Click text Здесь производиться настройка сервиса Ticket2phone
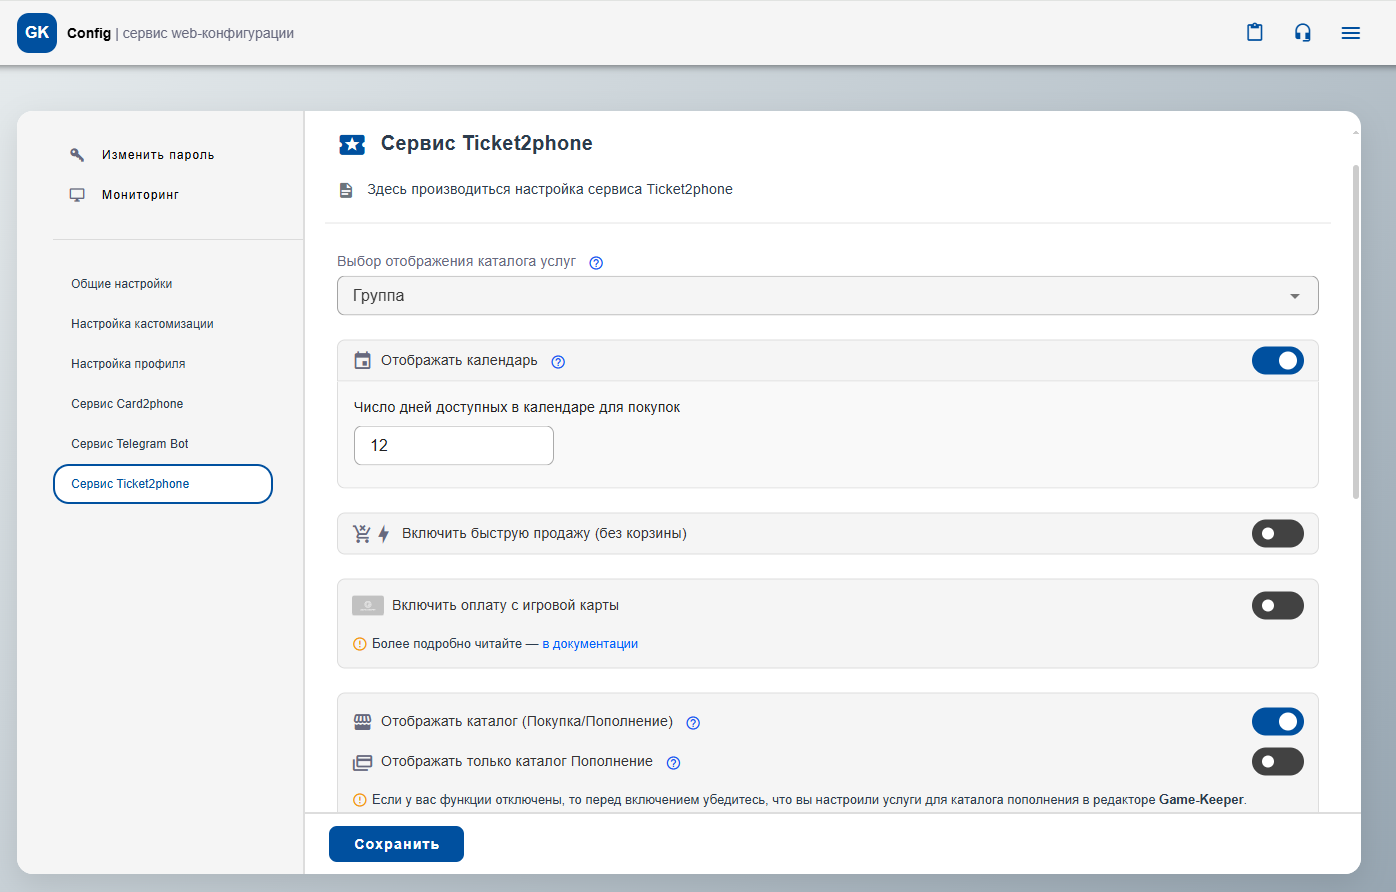This screenshot has height=892, width=1396. (550, 189)
